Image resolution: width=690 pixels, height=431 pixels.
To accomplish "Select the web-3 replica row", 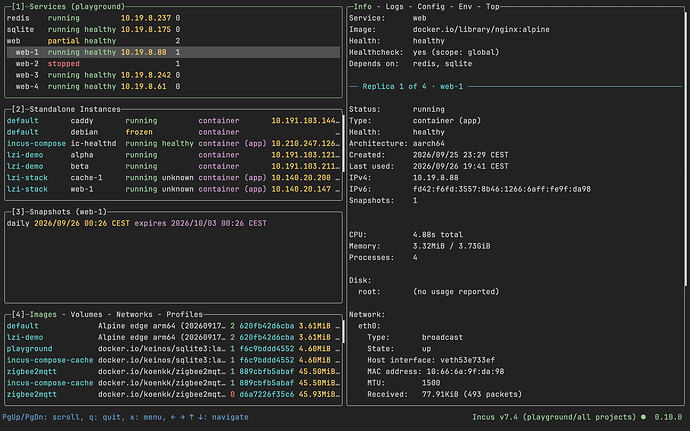I will 173,75.
